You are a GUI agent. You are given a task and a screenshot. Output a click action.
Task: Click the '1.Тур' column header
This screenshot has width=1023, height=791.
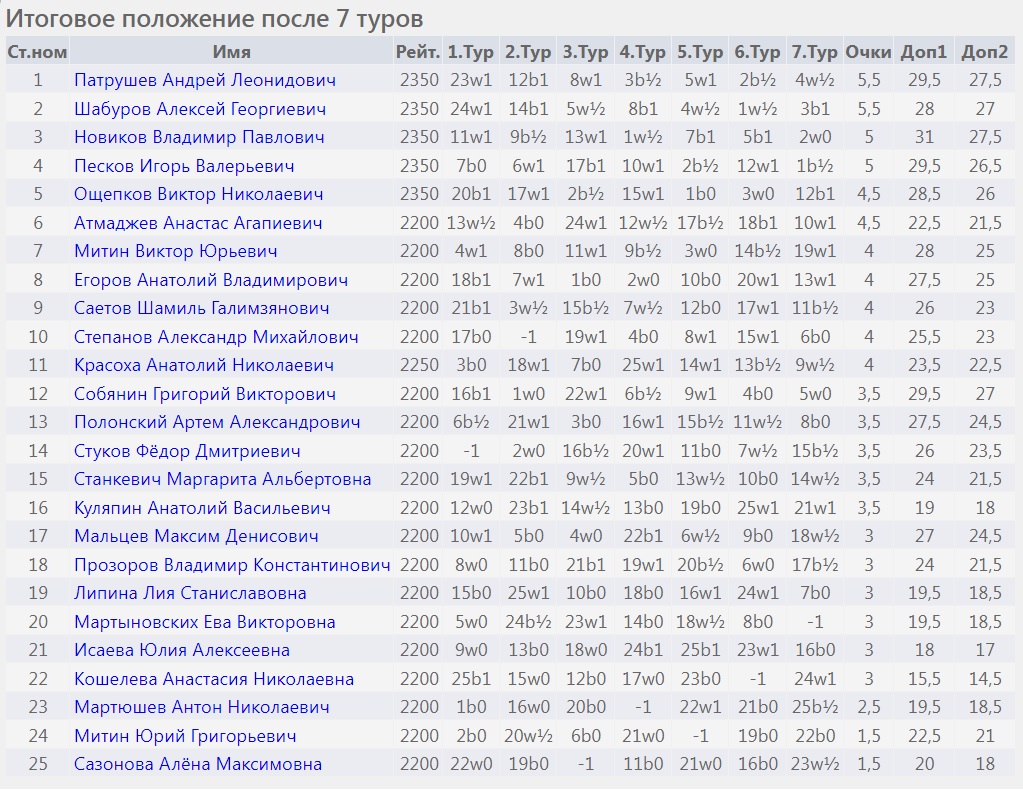coord(470,52)
